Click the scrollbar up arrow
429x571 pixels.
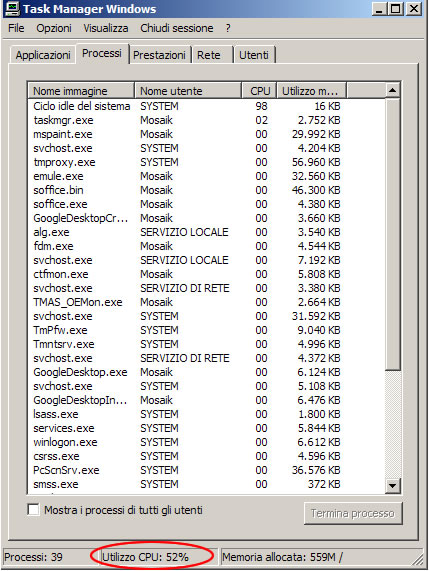[x=392, y=90]
